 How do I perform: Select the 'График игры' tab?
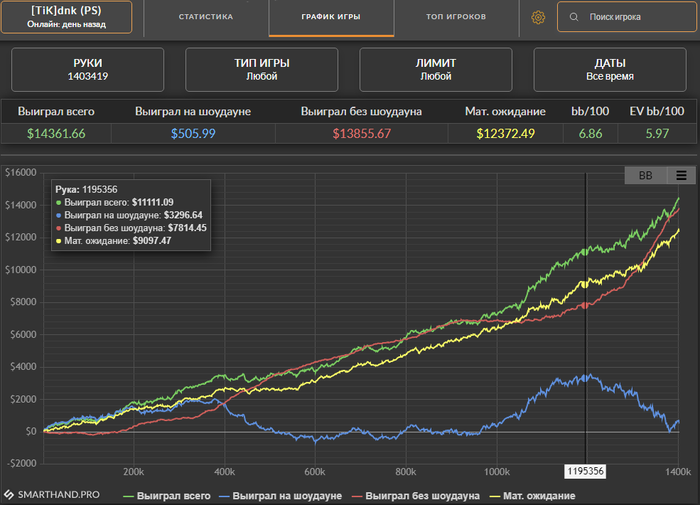coord(331,17)
